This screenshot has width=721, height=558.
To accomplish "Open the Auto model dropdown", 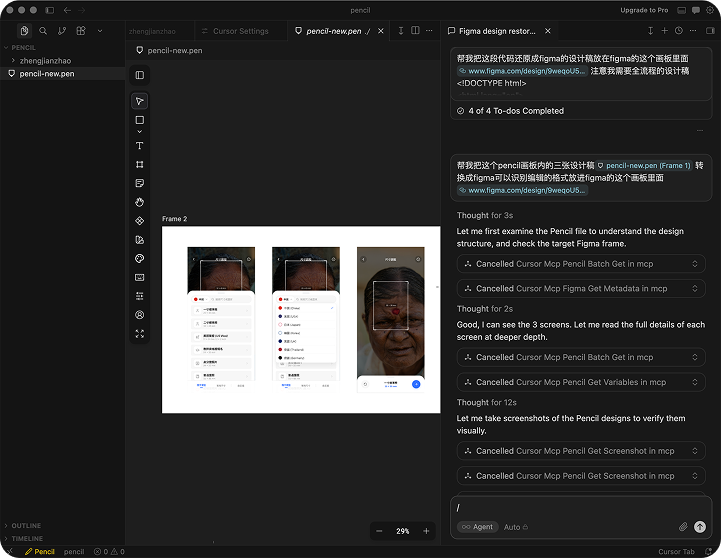I will tap(516, 527).
